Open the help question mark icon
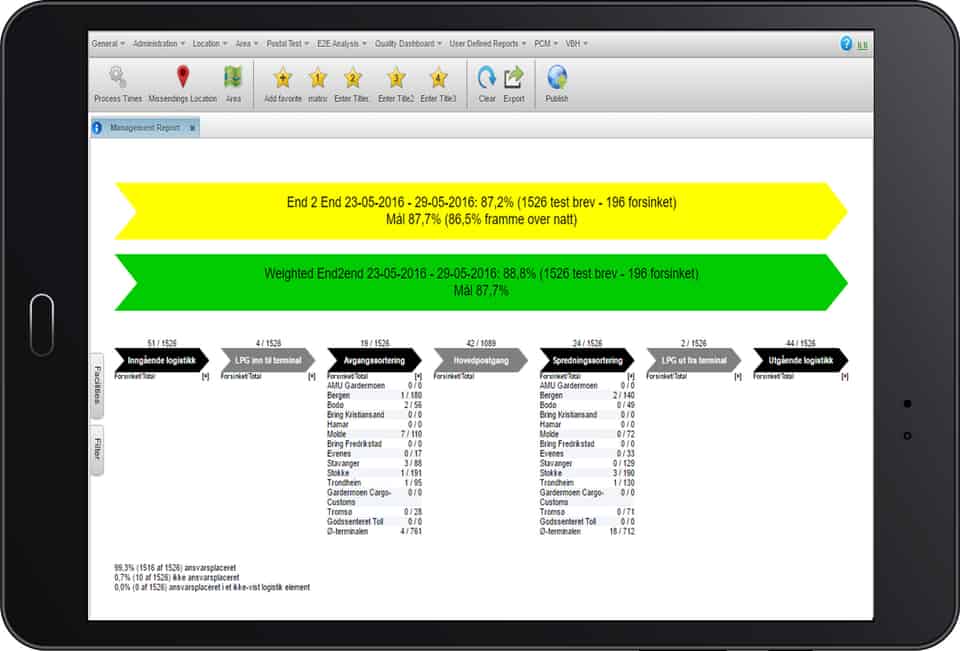This screenshot has height=651, width=960. click(846, 43)
